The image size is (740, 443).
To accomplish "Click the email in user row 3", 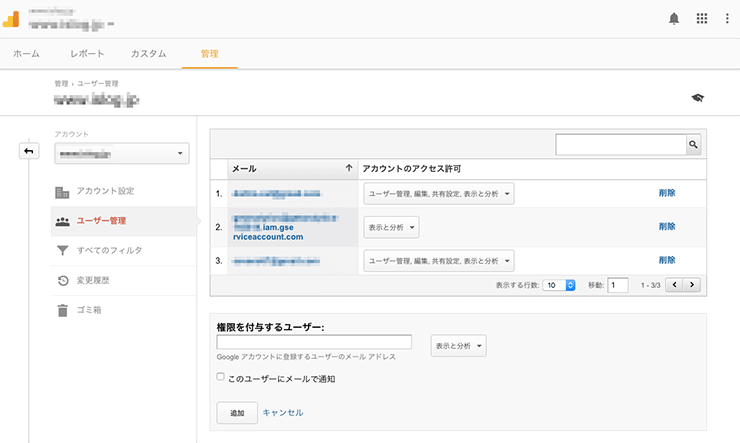I will [277, 261].
